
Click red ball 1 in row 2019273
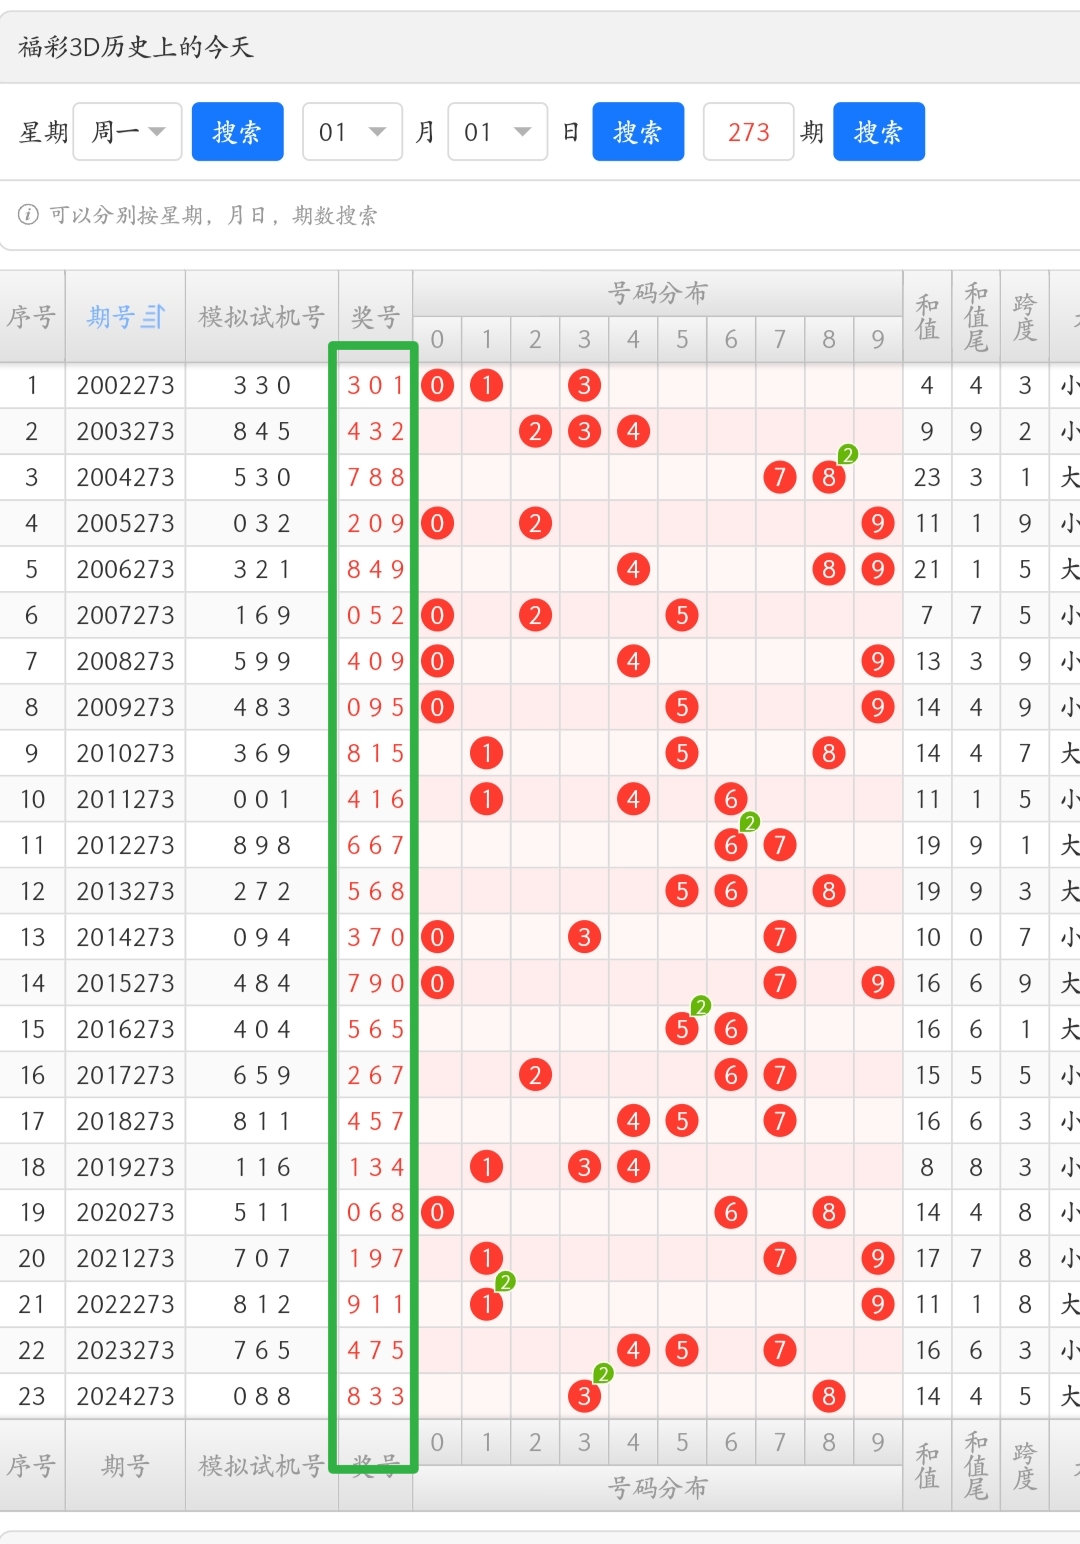point(486,1166)
